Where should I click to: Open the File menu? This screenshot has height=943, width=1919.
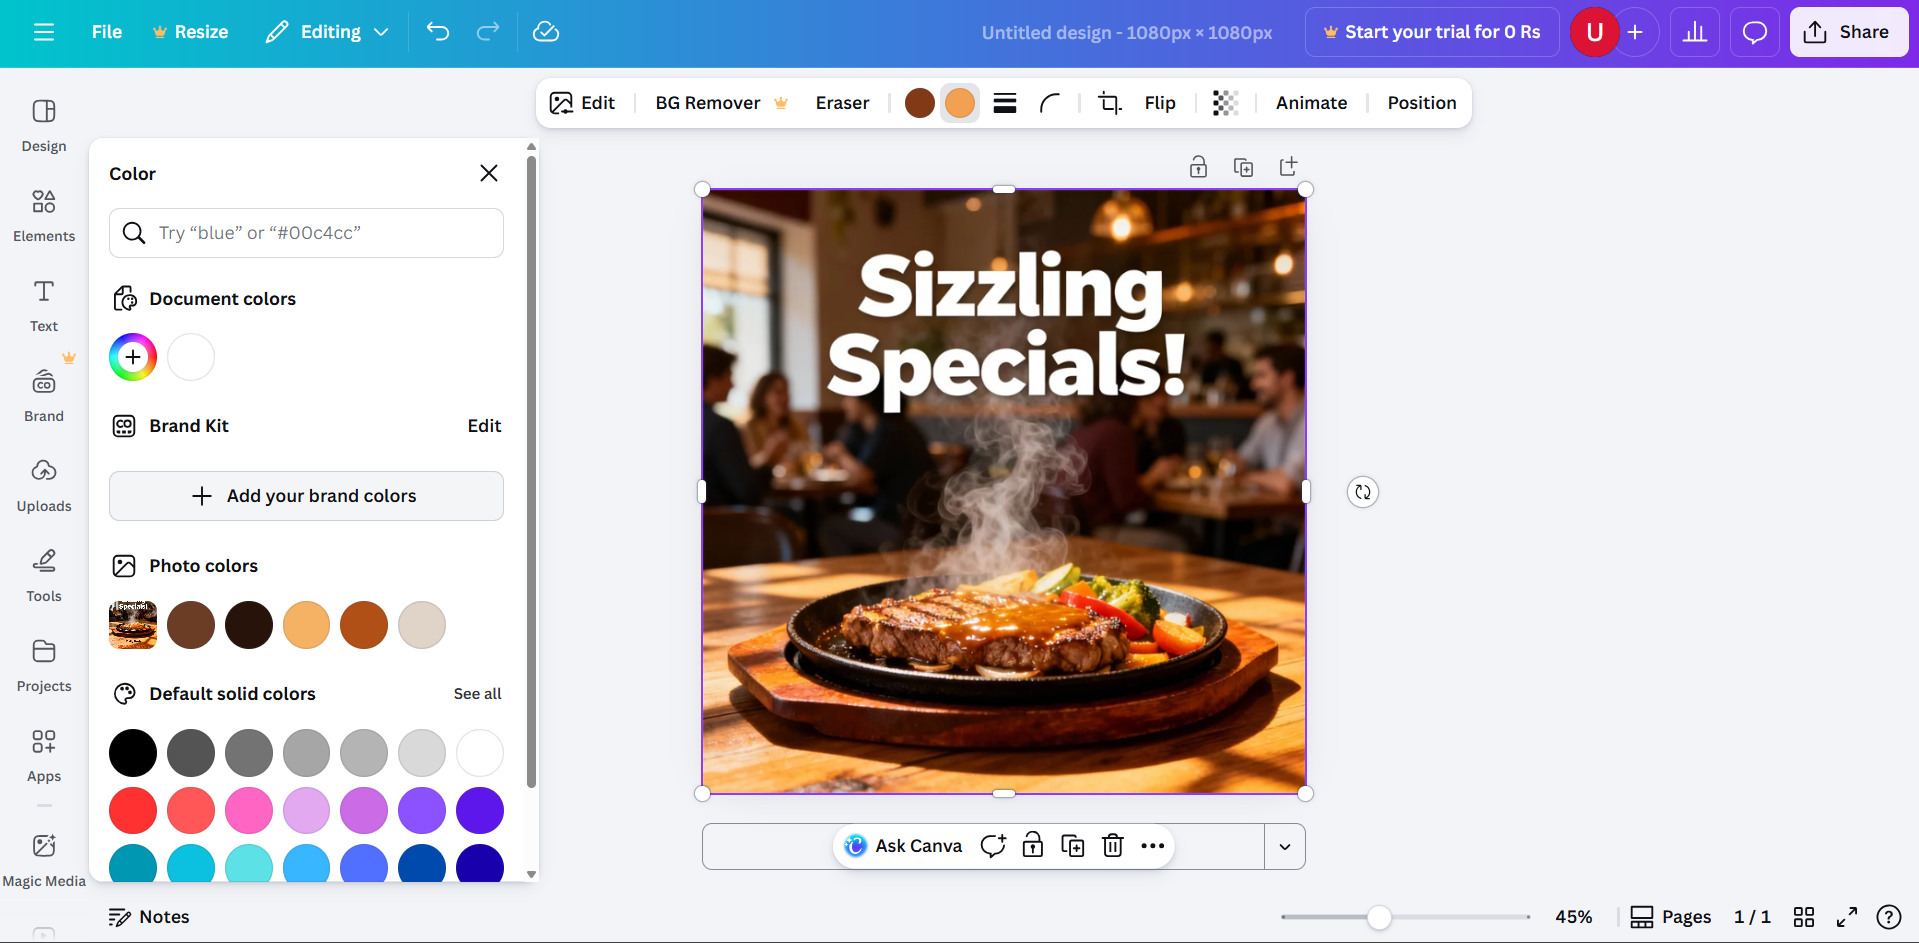click(x=106, y=31)
